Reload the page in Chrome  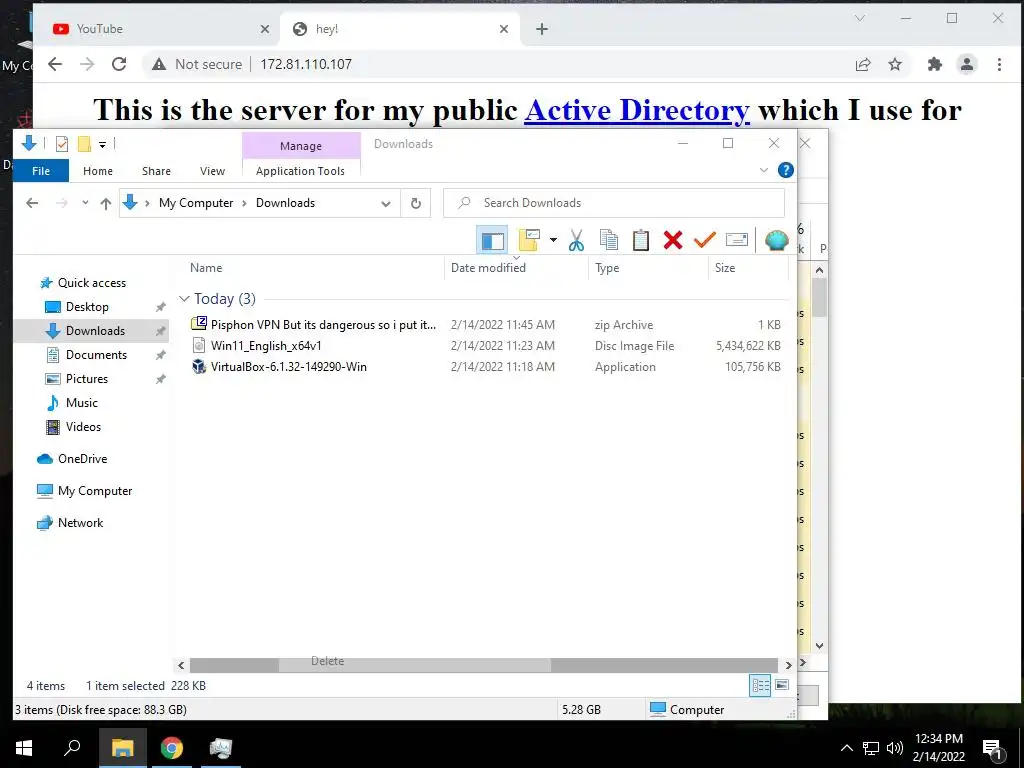[119, 64]
